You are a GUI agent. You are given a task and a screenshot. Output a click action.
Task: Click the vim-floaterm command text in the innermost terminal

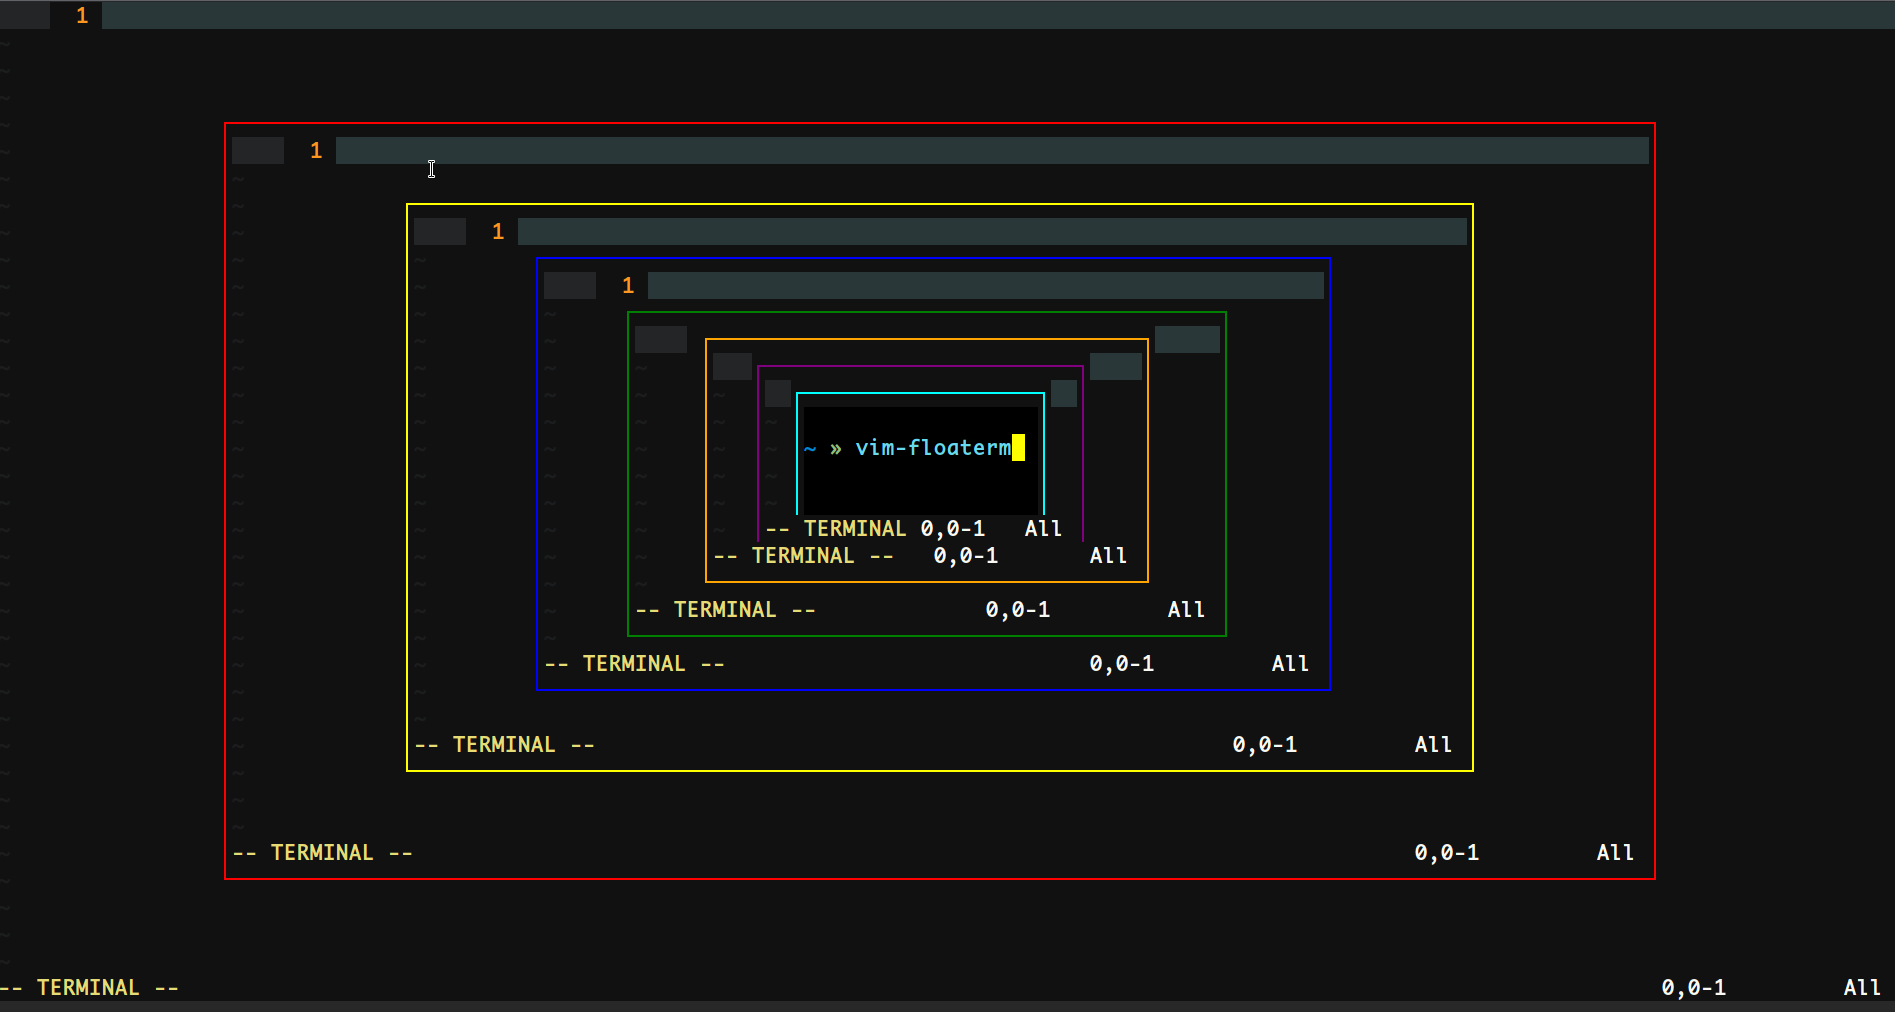933,448
